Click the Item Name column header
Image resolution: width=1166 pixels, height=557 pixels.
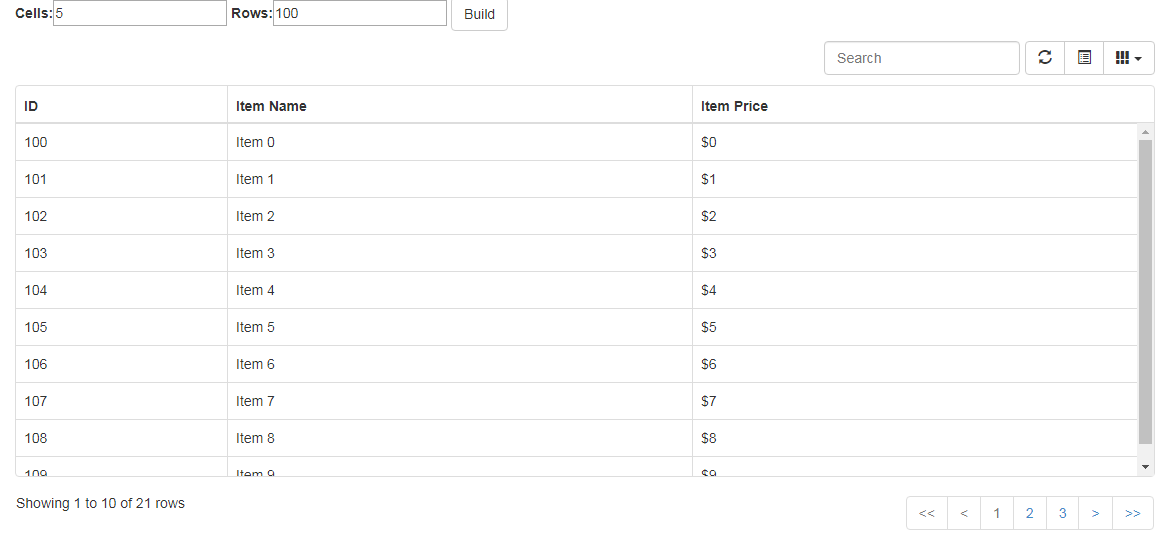tap(460, 106)
